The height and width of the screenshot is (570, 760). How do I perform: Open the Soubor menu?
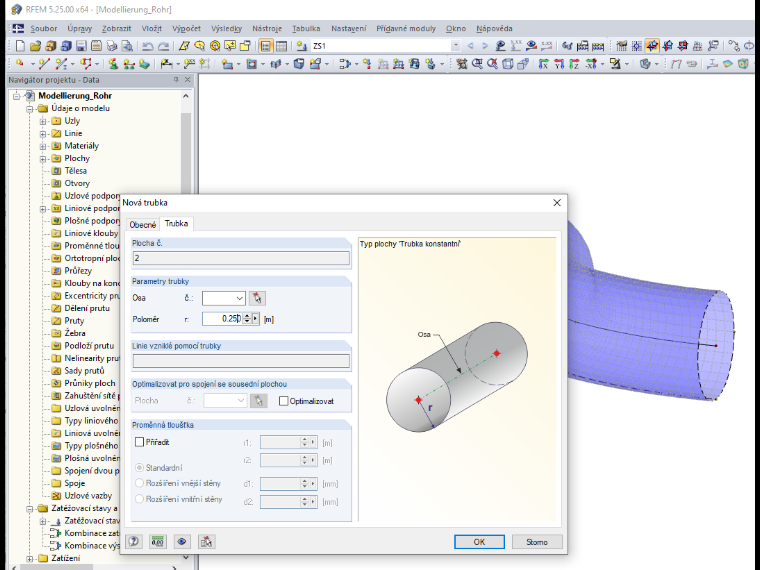44,29
